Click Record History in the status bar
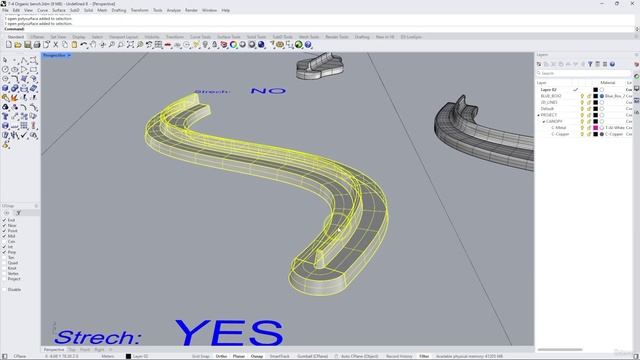 (x=399, y=356)
